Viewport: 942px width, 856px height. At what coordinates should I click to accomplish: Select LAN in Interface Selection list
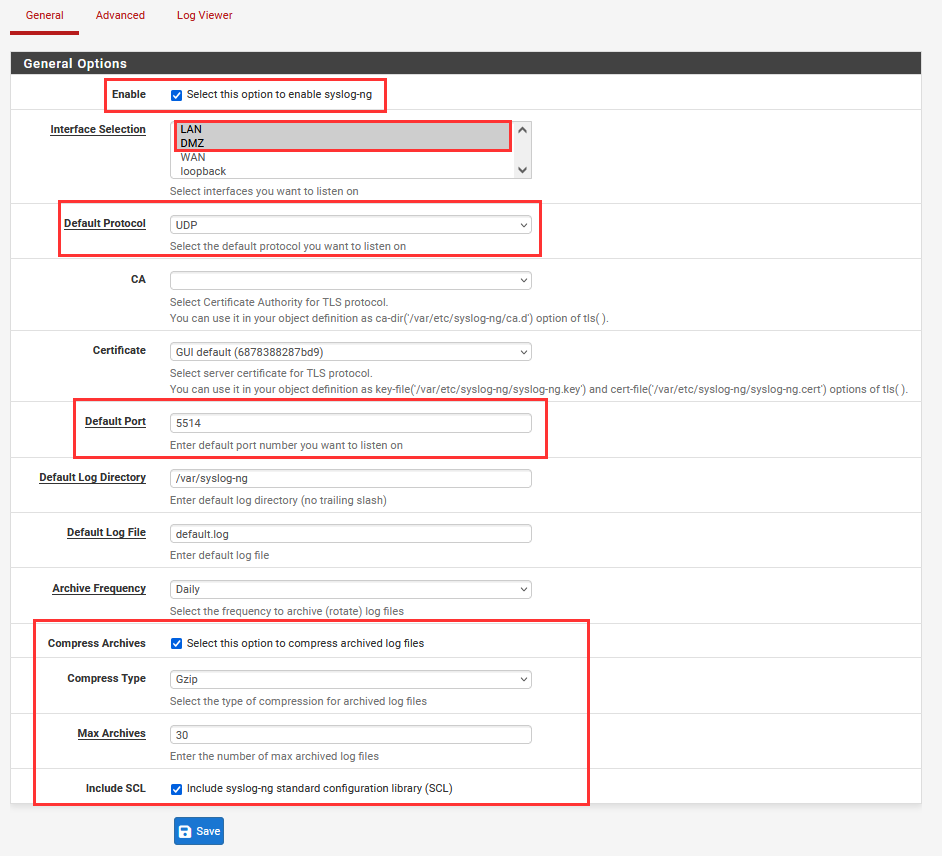click(191, 129)
